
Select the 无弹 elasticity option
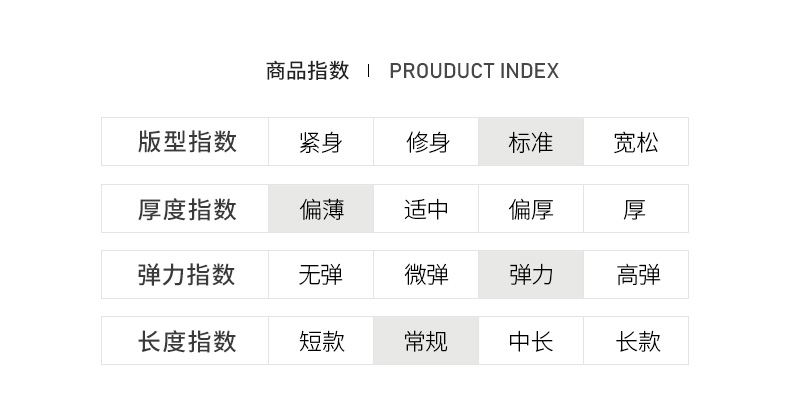click(320, 275)
